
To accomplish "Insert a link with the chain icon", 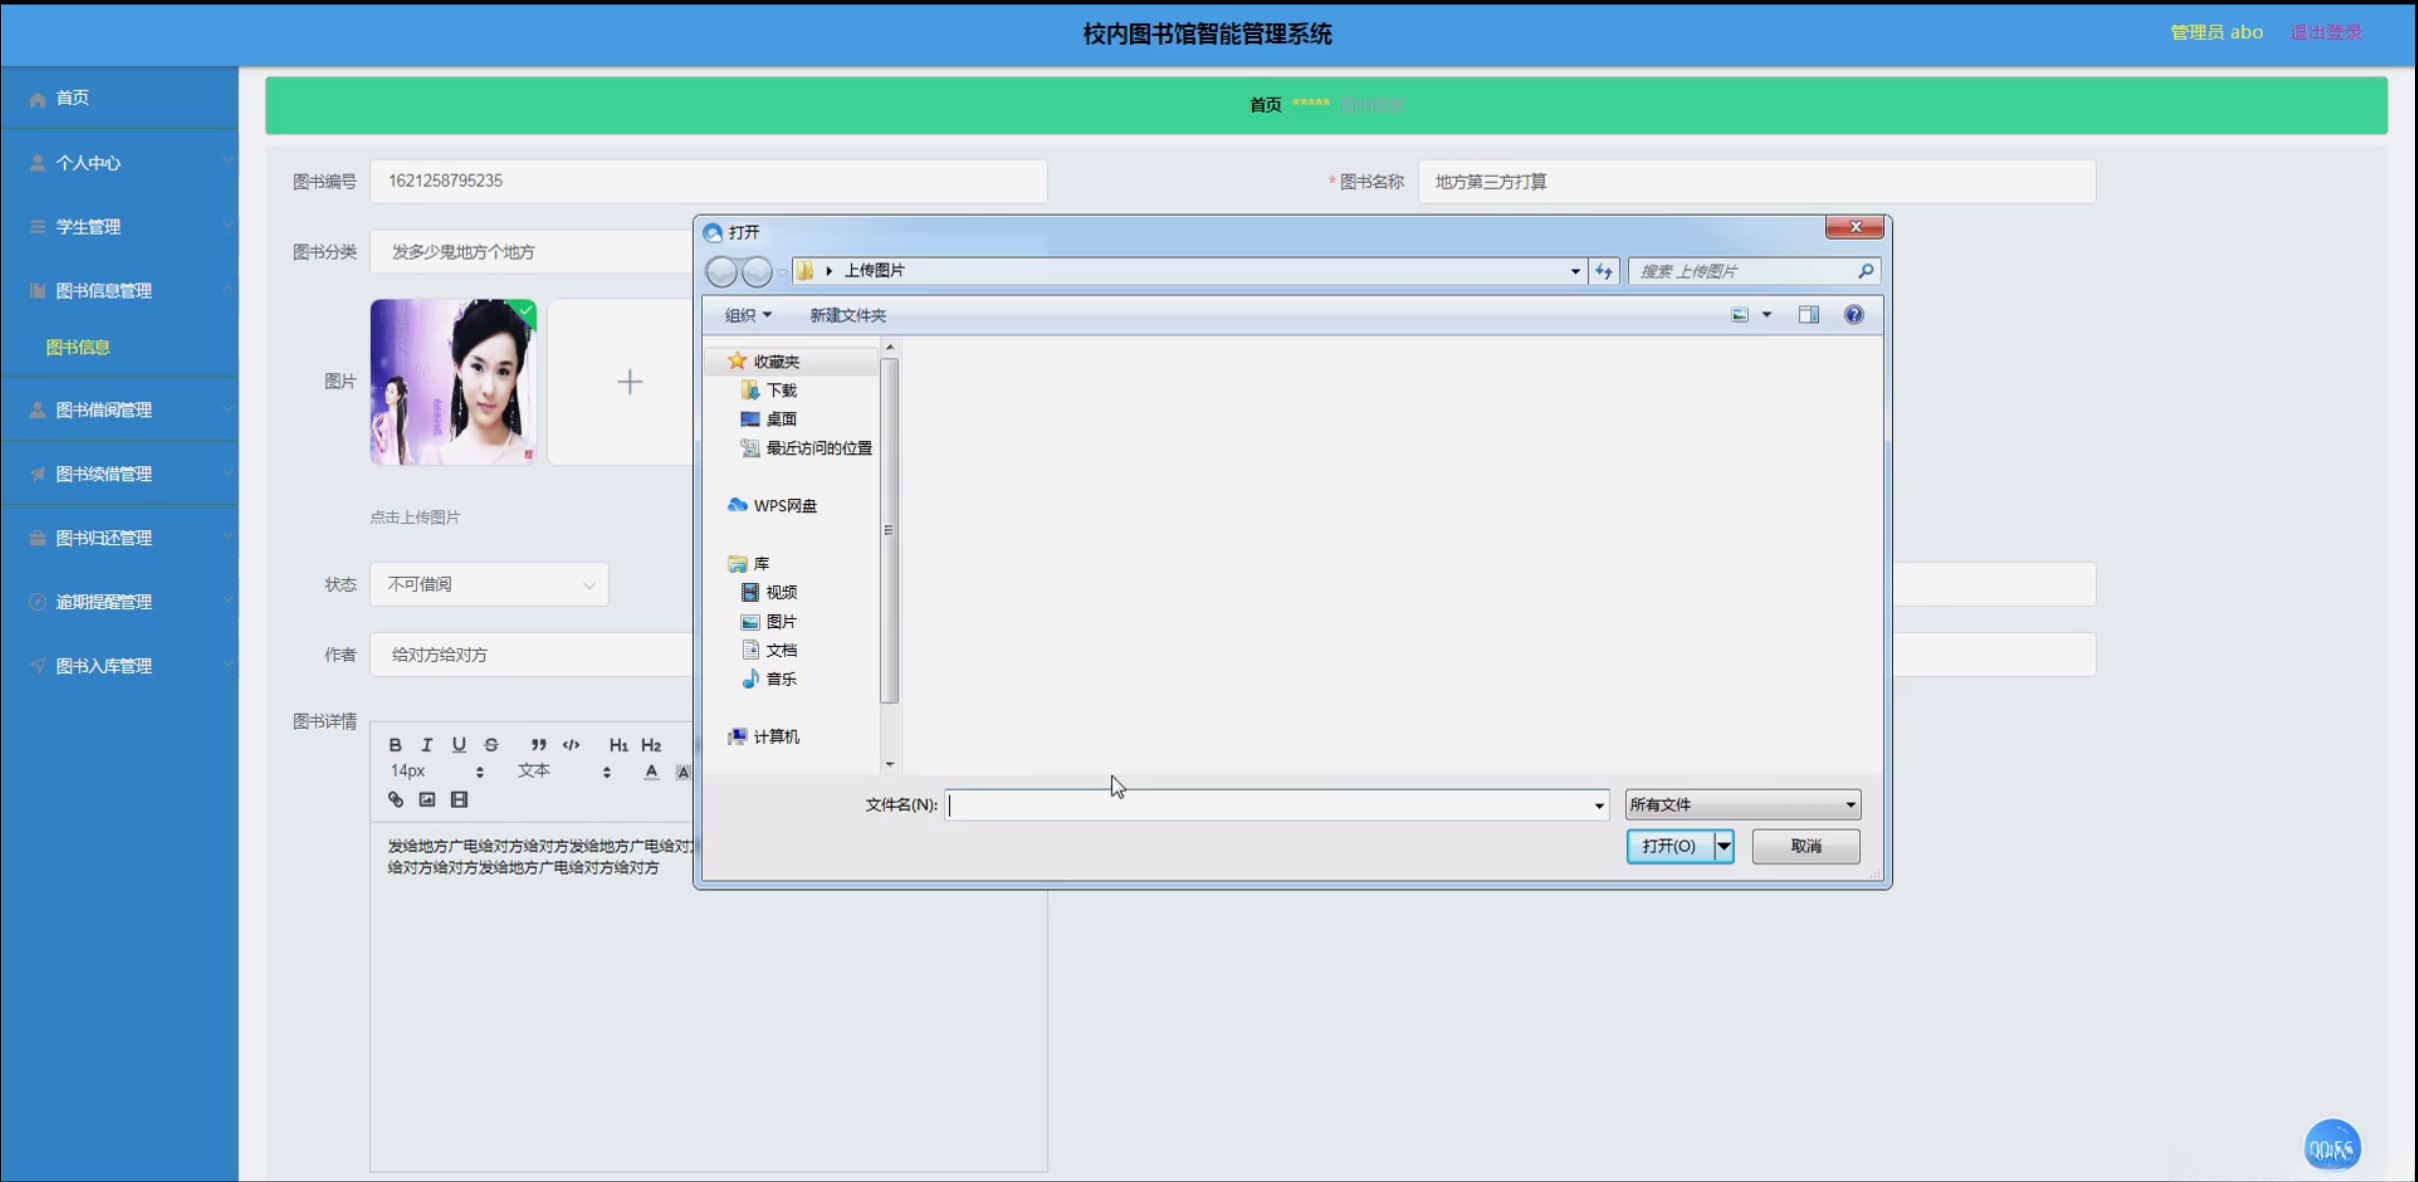I will coord(396,799).
